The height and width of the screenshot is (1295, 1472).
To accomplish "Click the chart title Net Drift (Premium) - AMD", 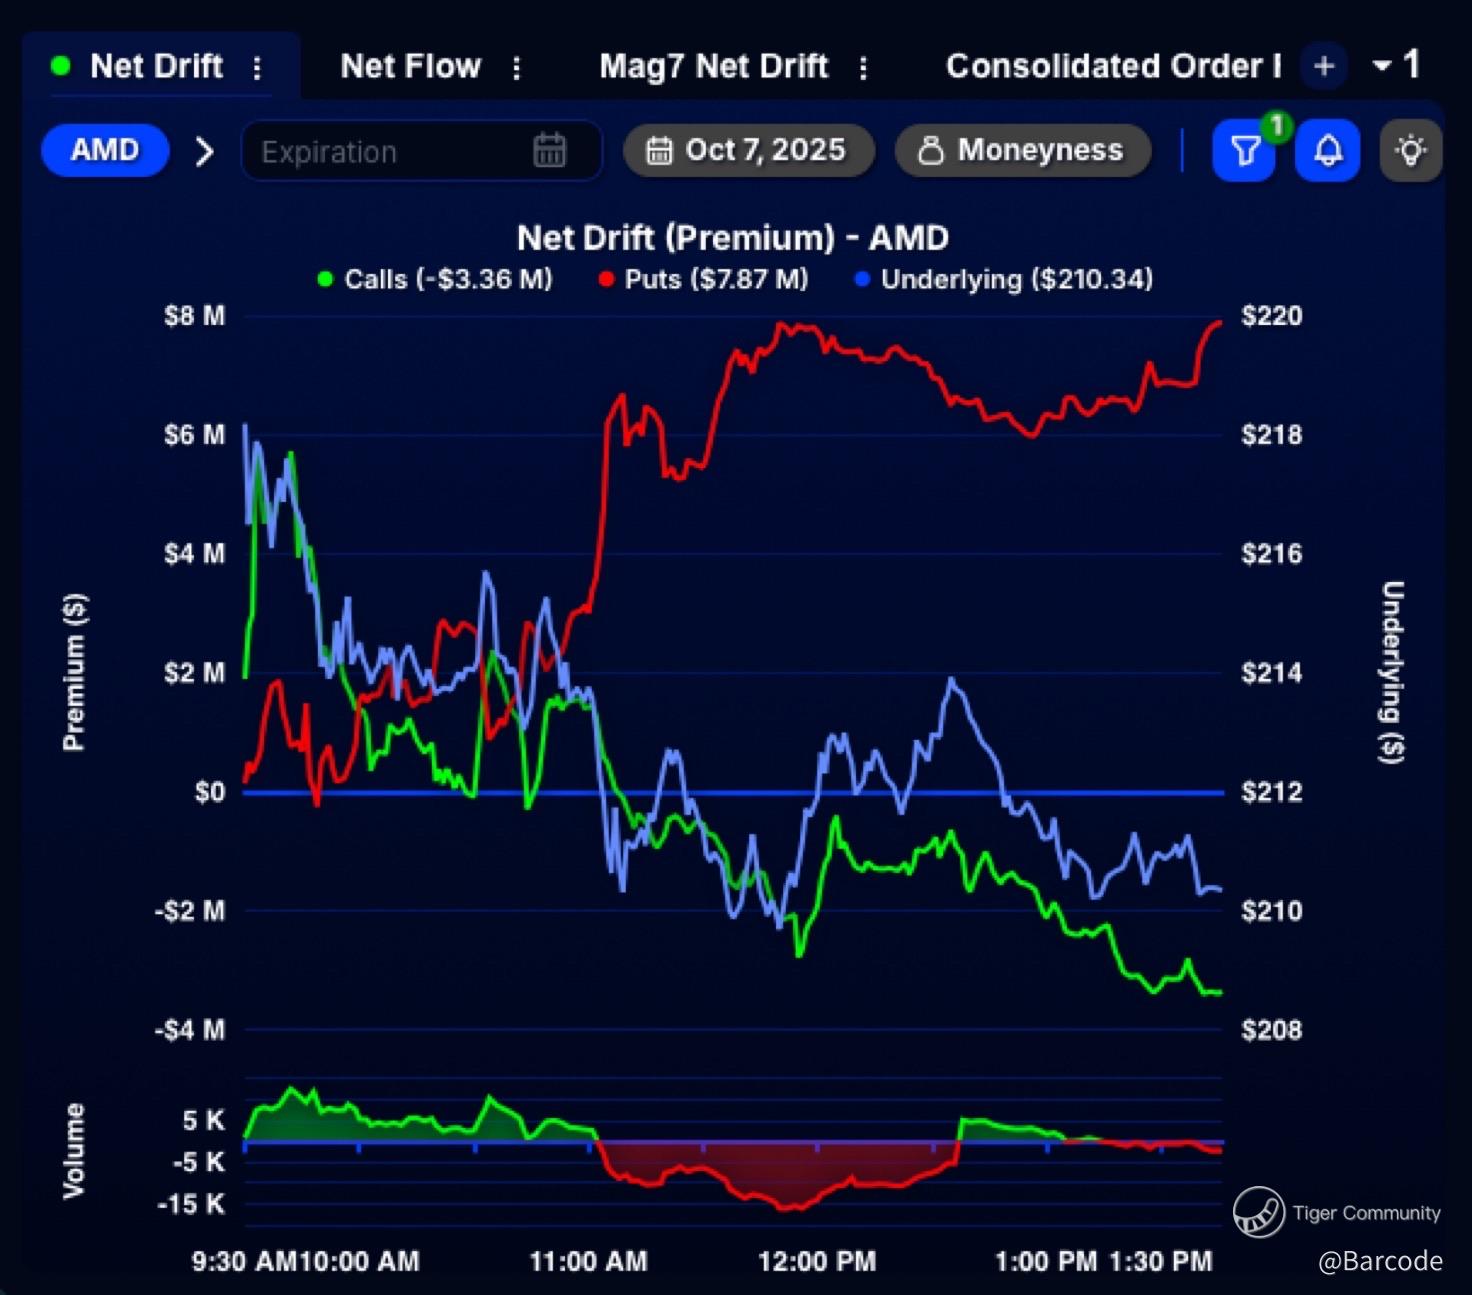I will point(733,238).
